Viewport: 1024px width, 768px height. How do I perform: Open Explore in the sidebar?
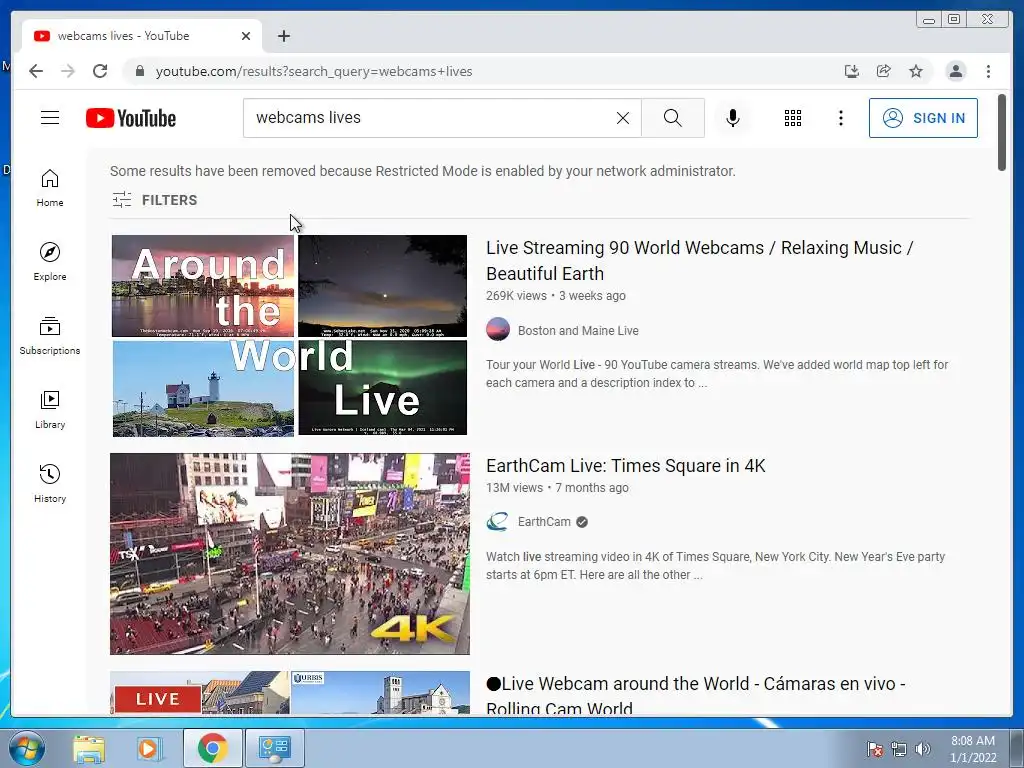coord(50,261)
